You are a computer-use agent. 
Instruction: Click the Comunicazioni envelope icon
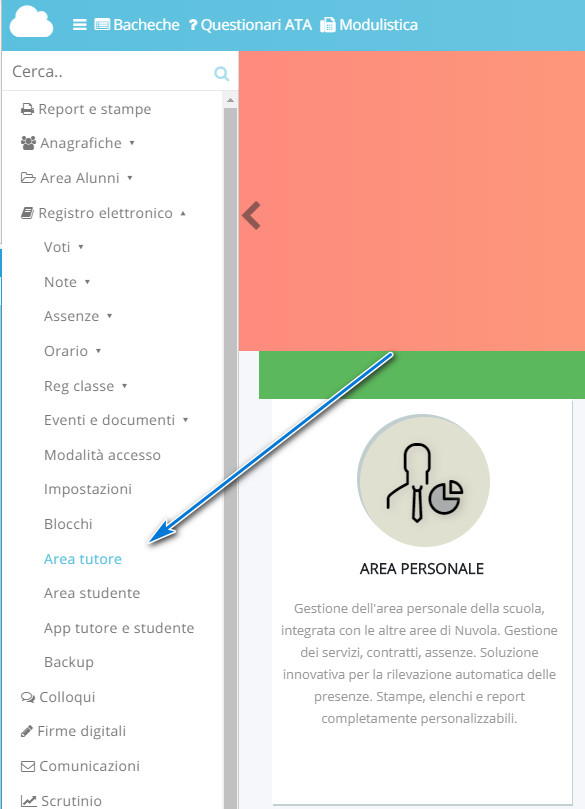pos(28,766)
